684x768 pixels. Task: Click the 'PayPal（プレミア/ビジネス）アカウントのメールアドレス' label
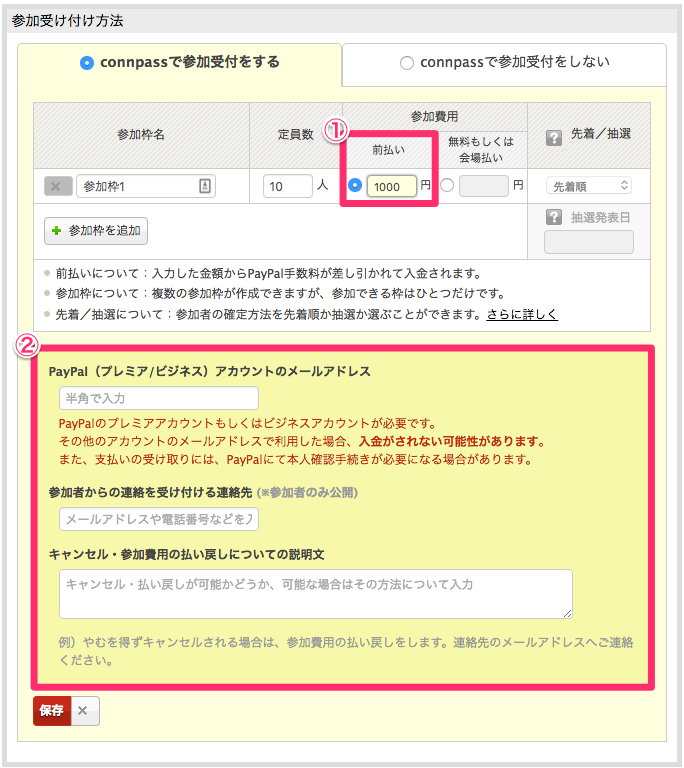210,372
